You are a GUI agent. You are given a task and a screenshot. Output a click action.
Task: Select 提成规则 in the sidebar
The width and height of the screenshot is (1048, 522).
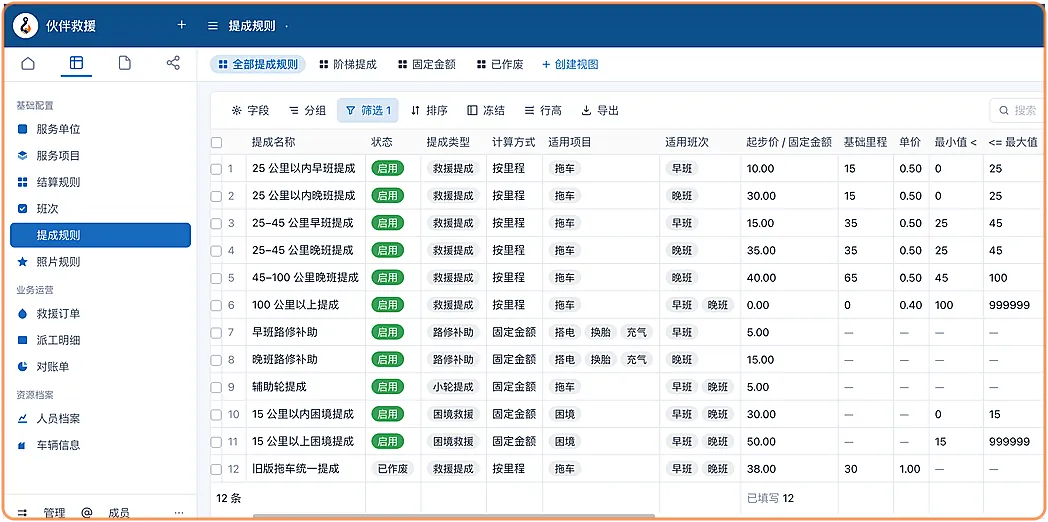click(100, 235)
